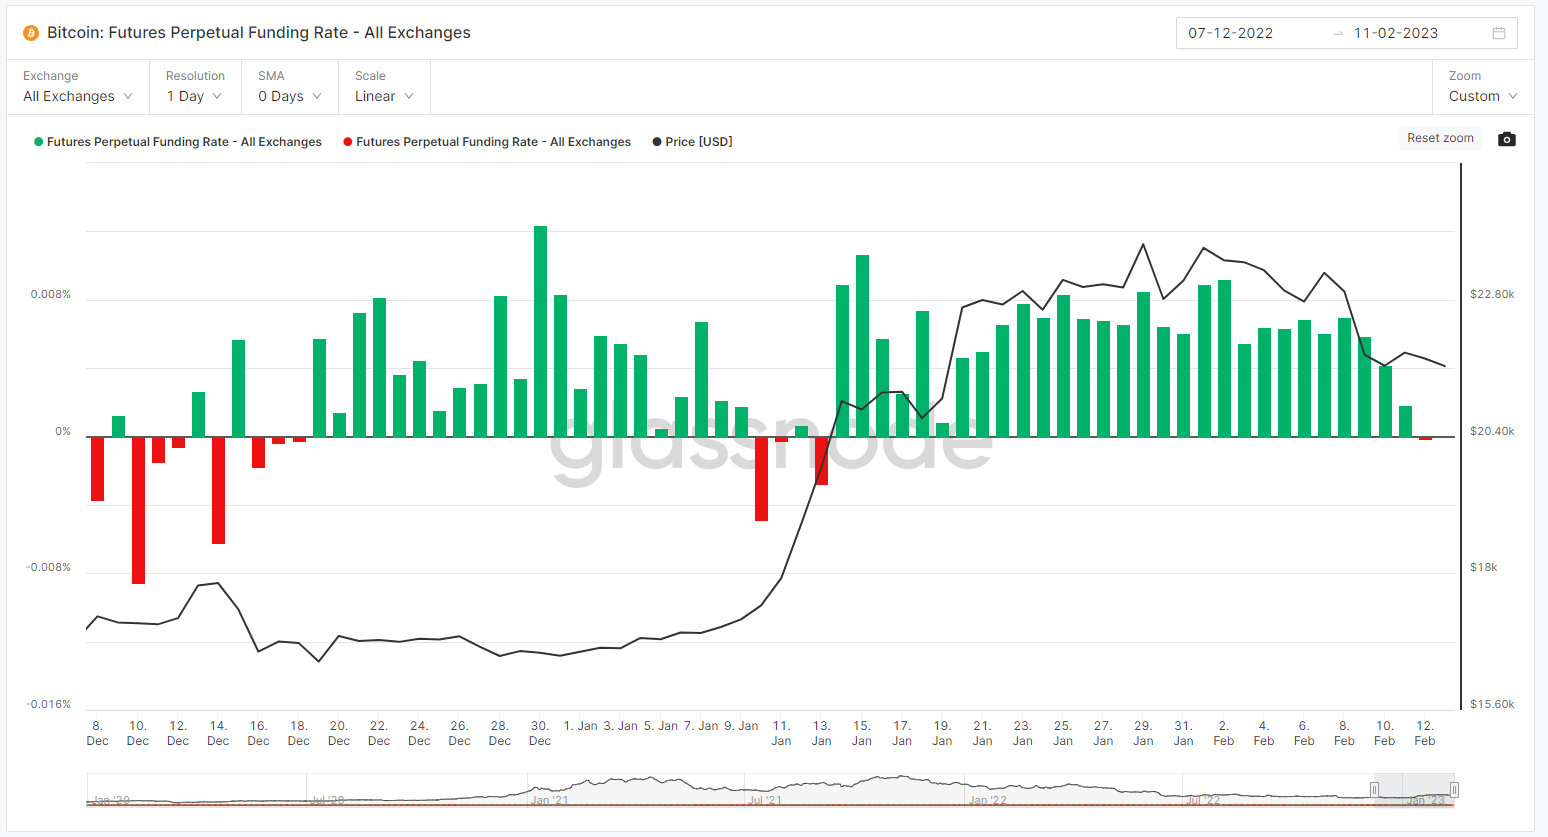The height and width of the screenshot is (837, 1548).
Task: Click Jul '21 label in navigator
Action: point(766,800)
